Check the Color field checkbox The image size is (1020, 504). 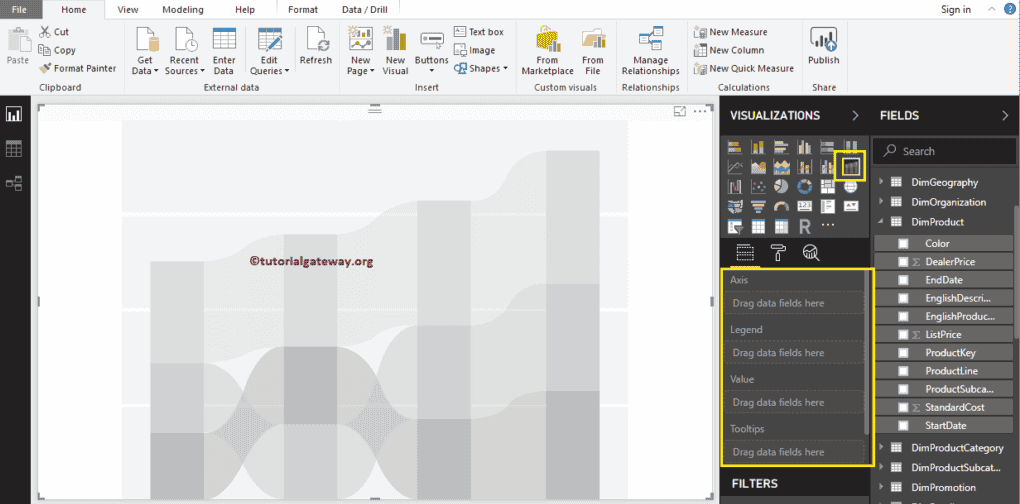pyautogui.click(x=903, y=243)
